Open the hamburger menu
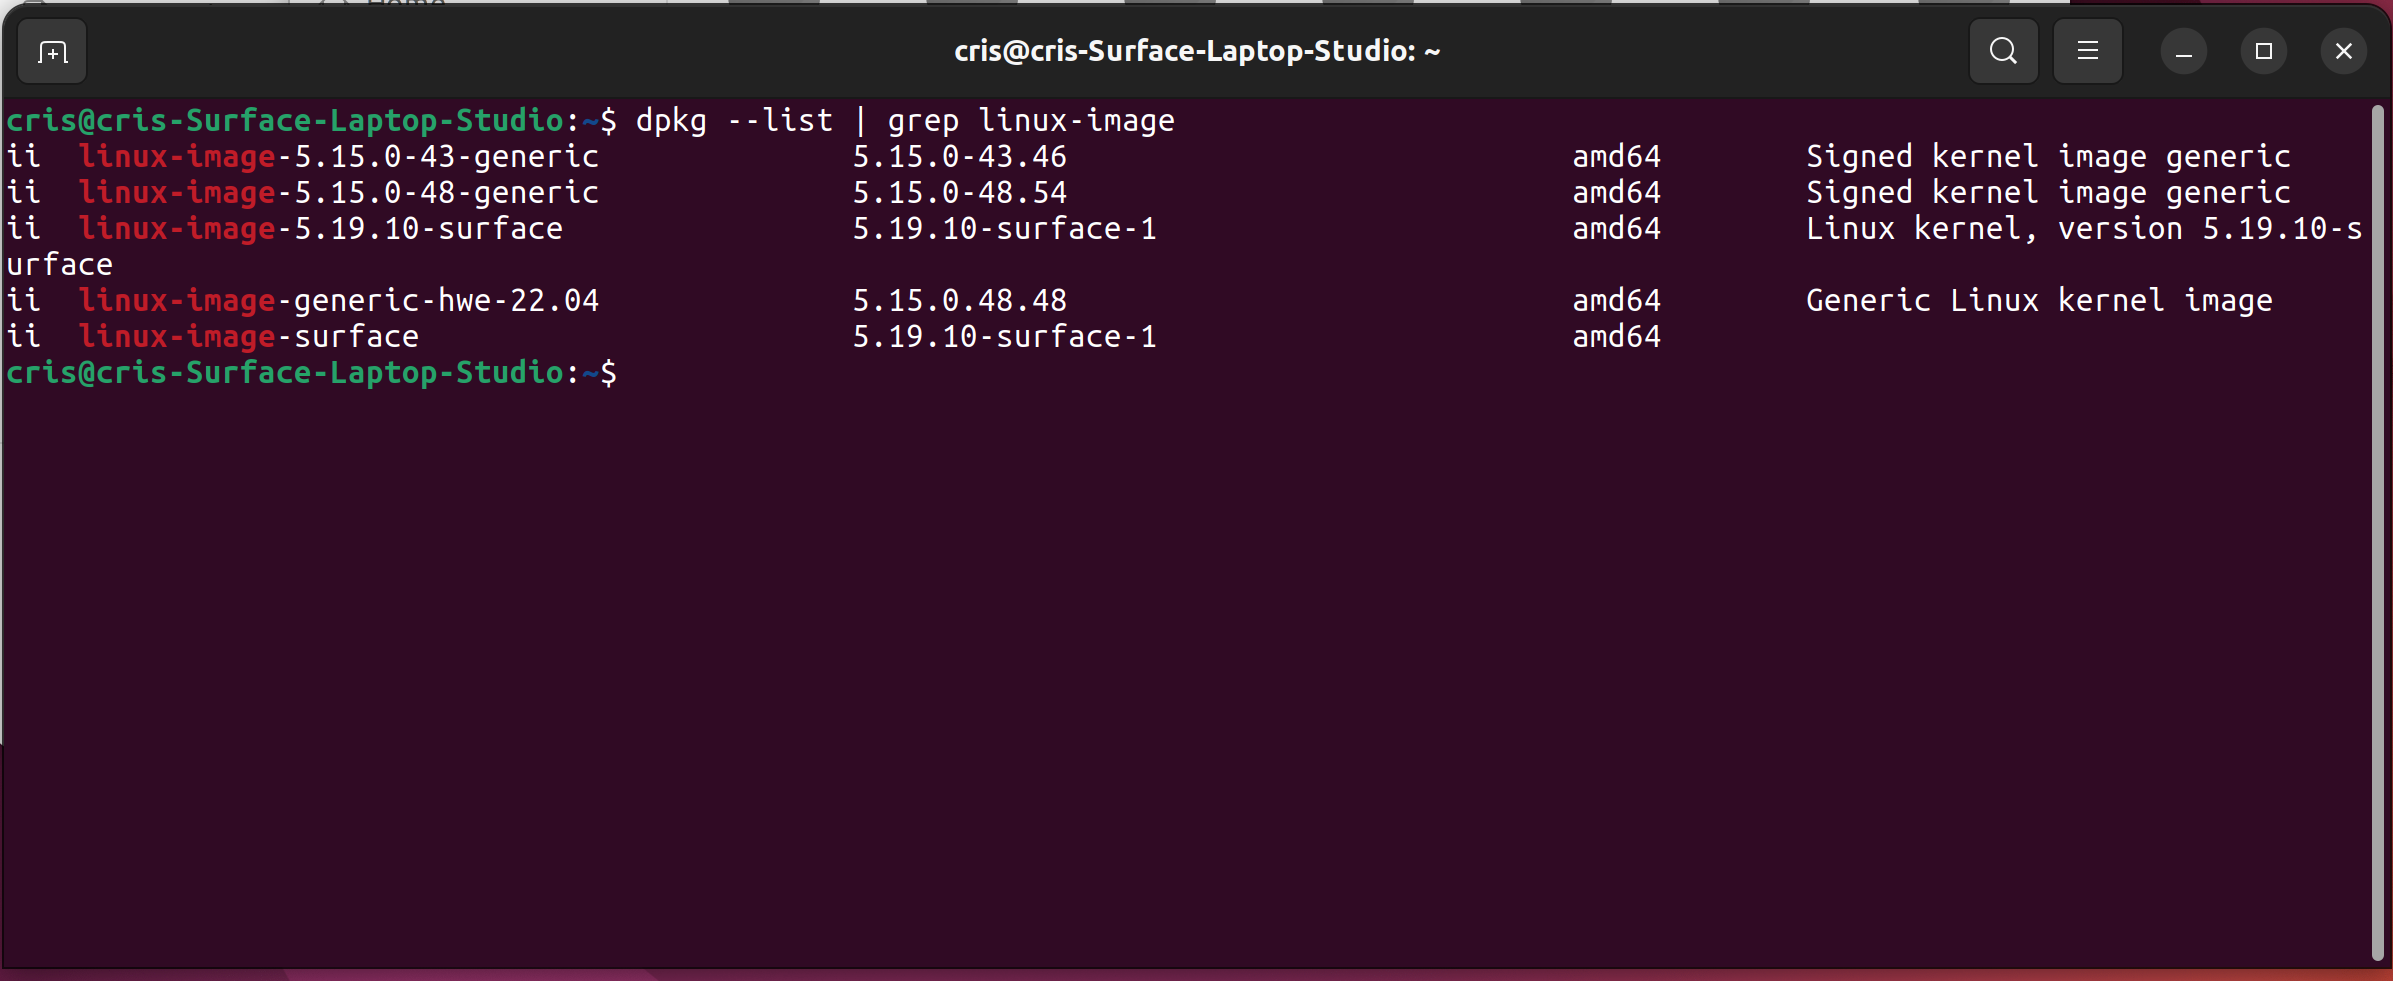Screen dimensions: 2393x981 (2088, 51)
